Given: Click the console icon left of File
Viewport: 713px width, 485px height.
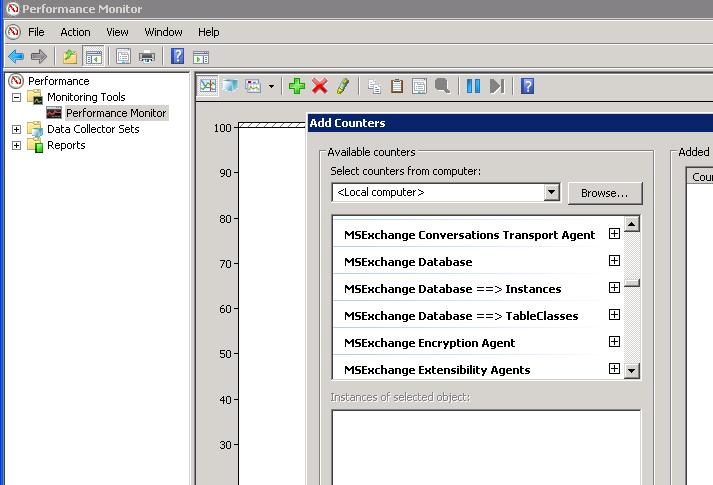Looking at the screenshot, I should click(13, 32).
